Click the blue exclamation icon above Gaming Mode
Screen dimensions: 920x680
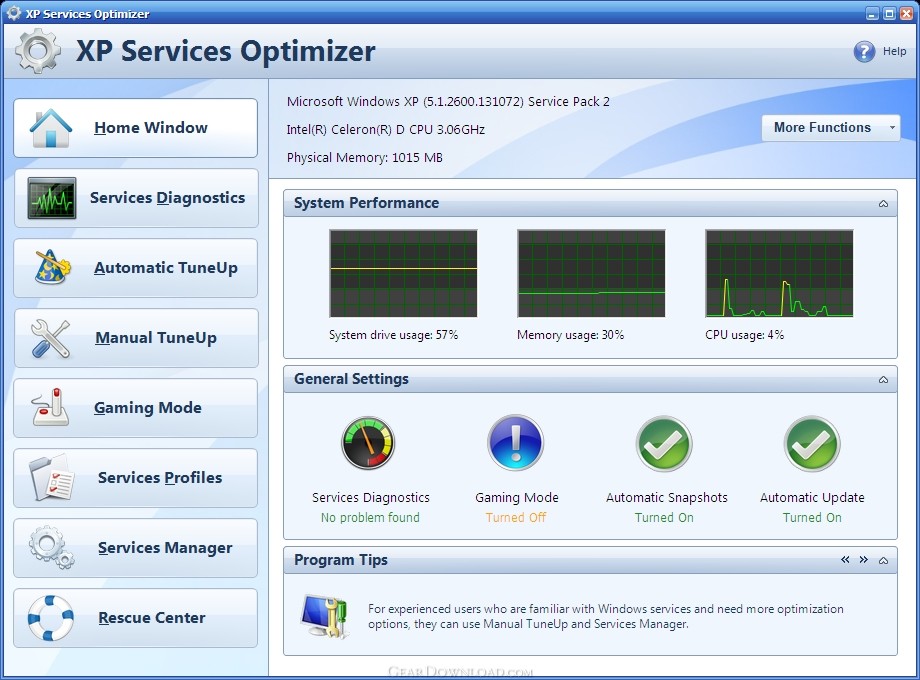516,443
